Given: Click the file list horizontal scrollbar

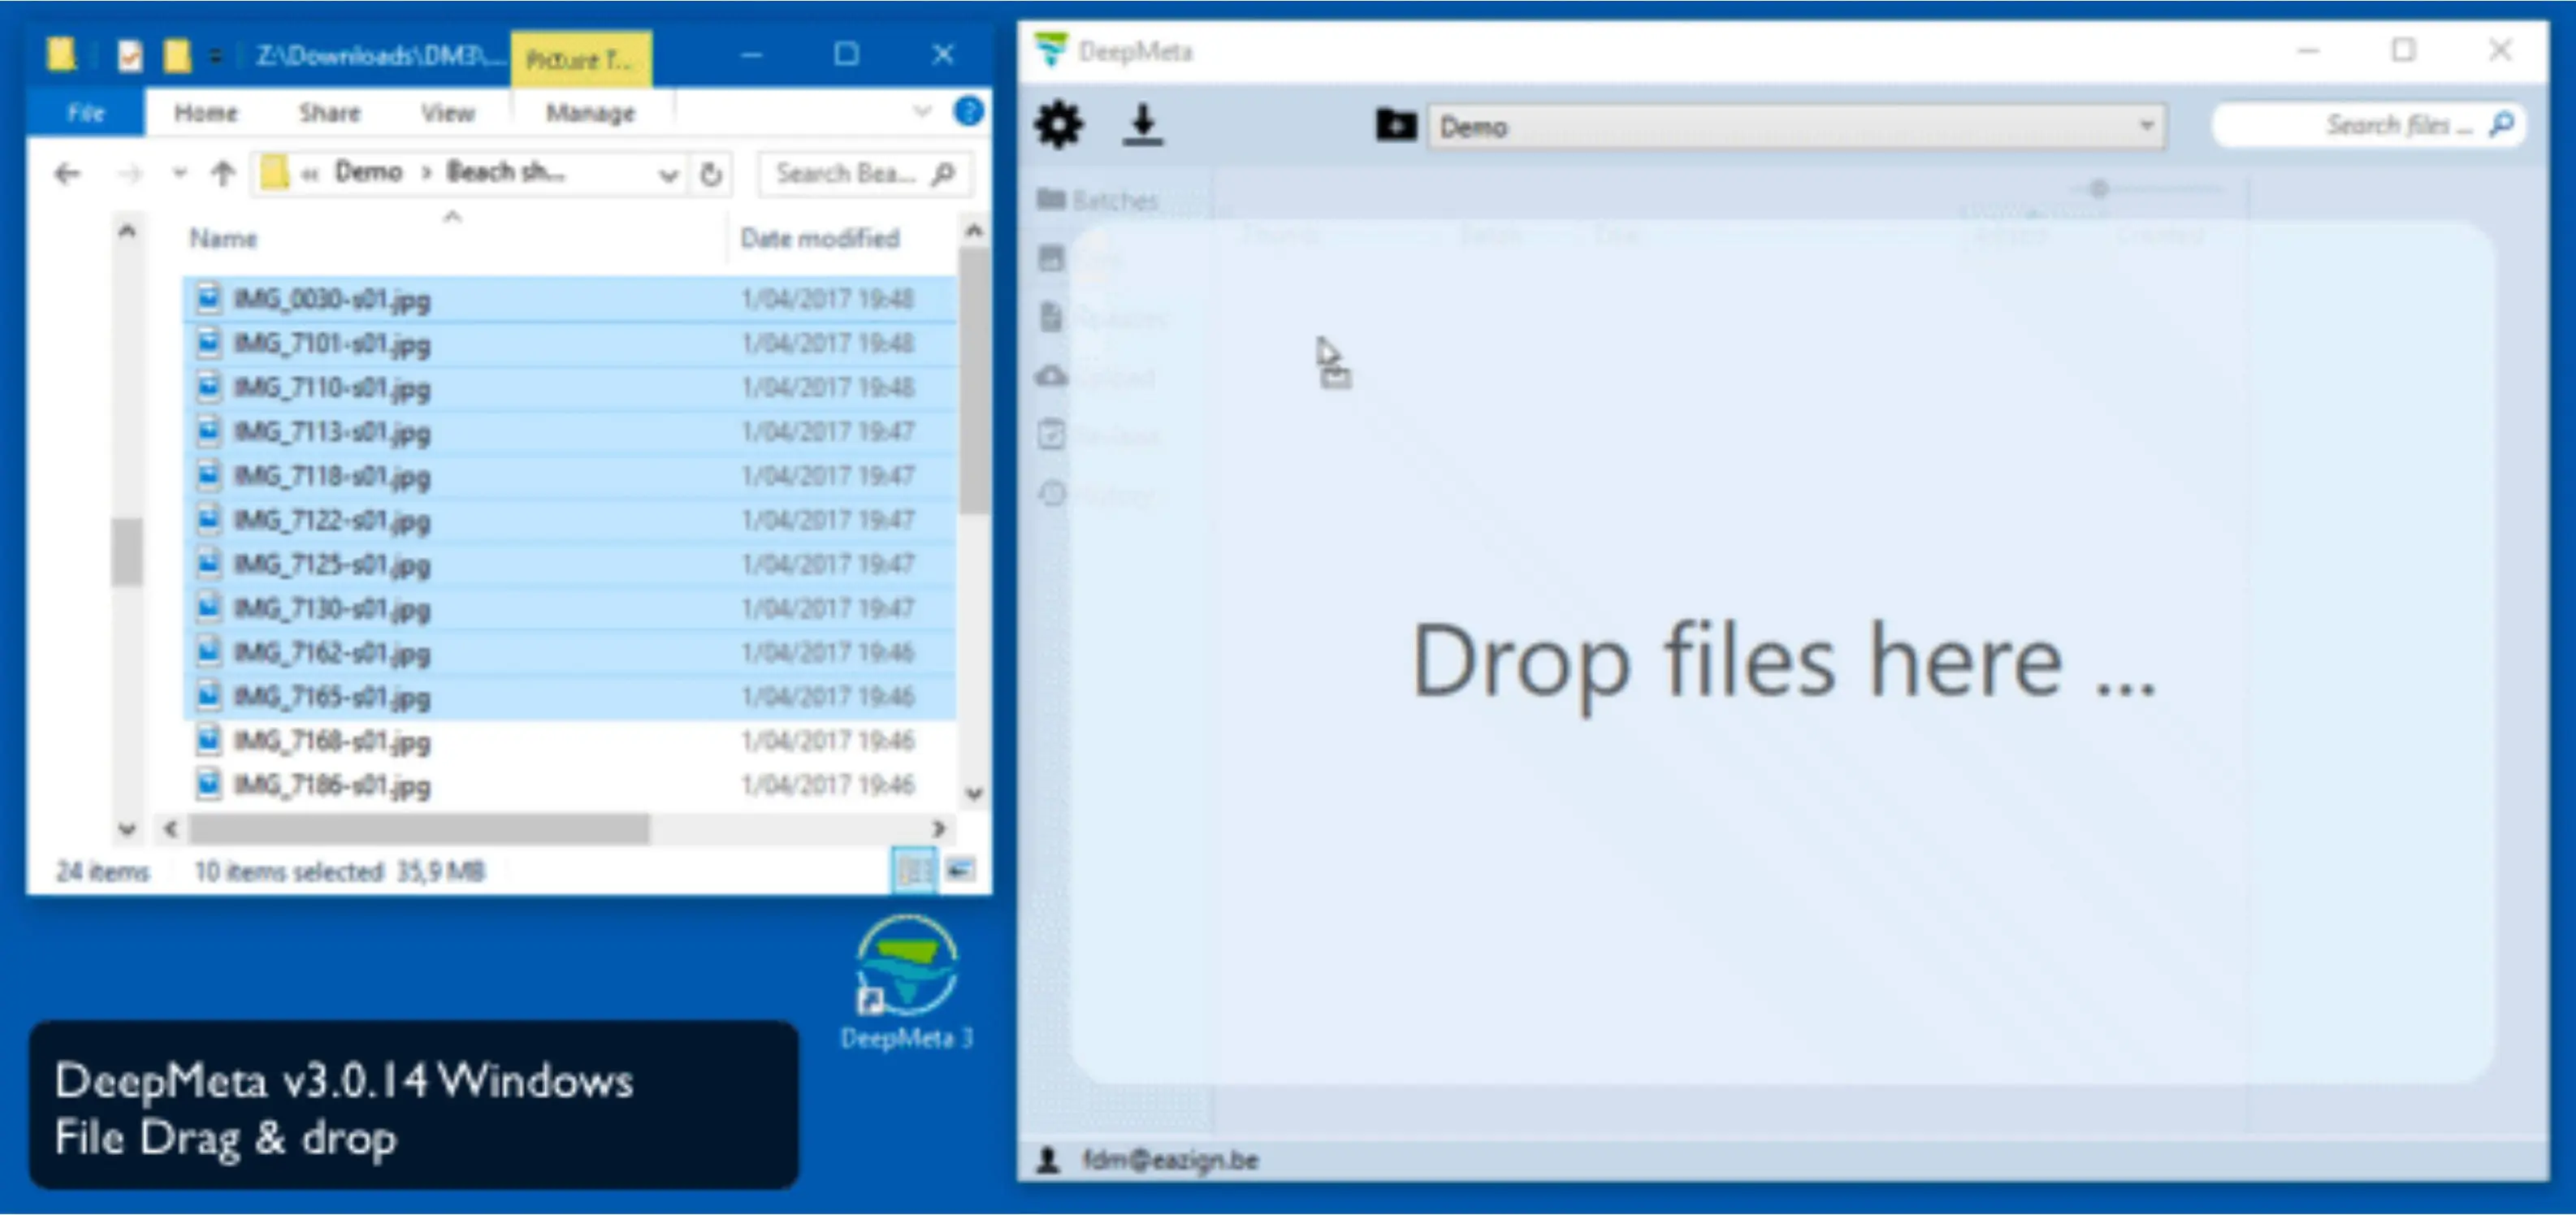Looking at the screenshot, I should 420,828.
